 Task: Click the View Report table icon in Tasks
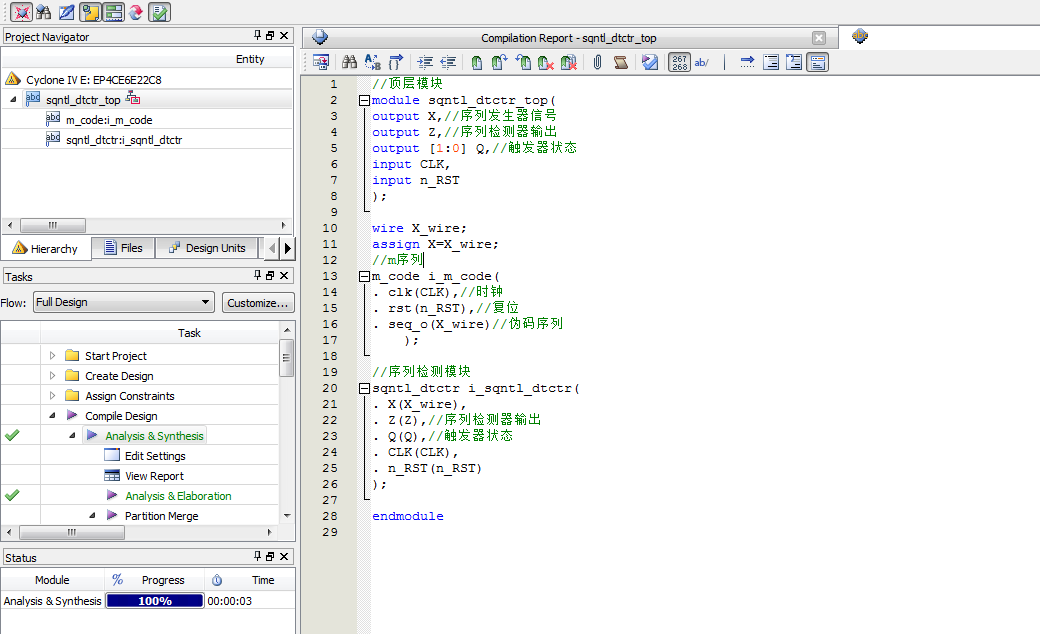click(x=112, y=476)
